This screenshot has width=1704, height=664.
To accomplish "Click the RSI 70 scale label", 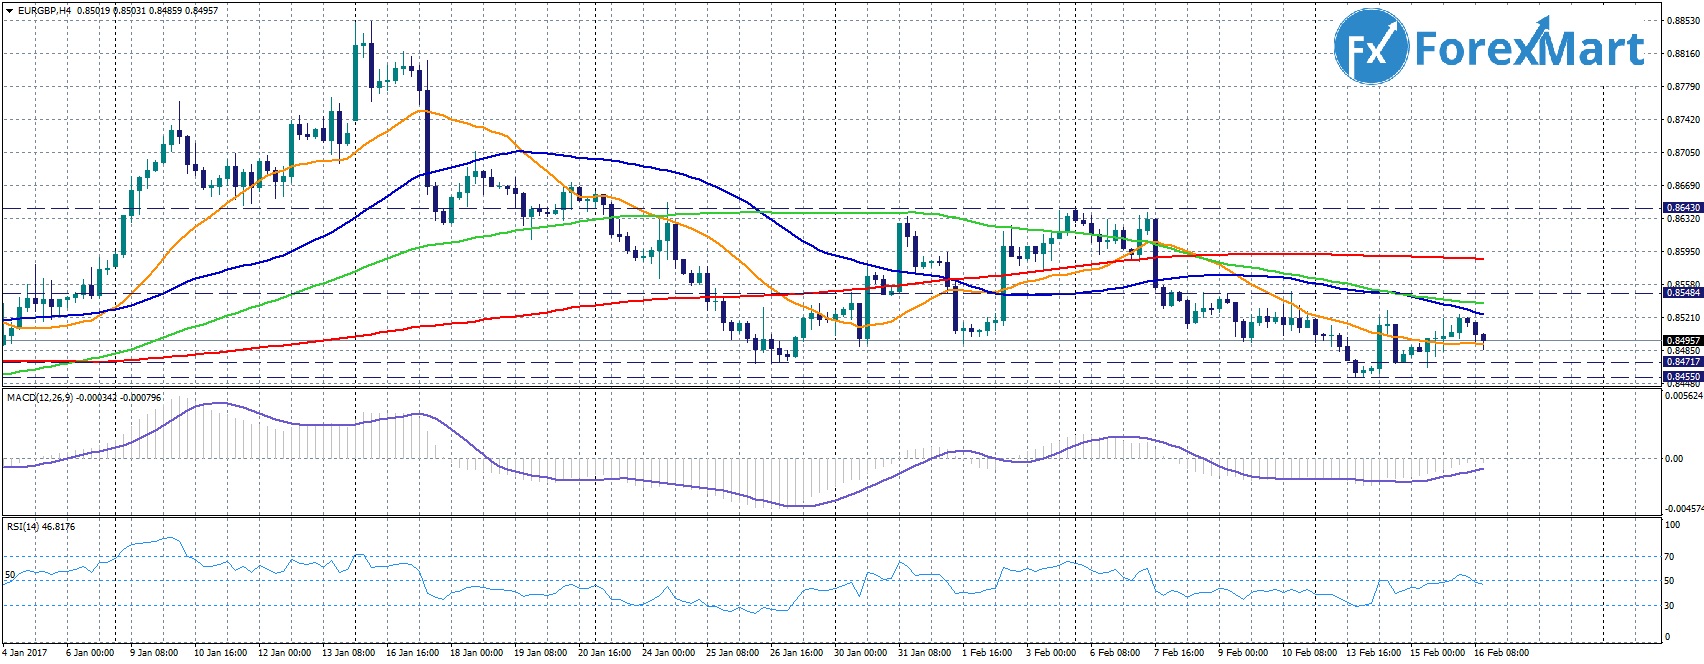I will point(1670,557).
